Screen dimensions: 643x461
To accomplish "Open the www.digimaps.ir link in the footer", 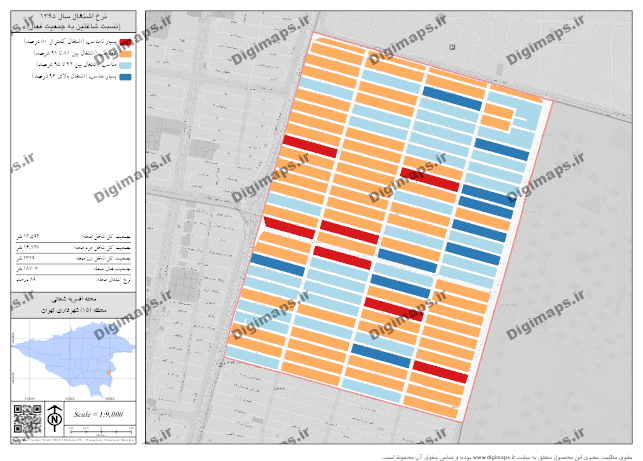I will tap(494, 457).
